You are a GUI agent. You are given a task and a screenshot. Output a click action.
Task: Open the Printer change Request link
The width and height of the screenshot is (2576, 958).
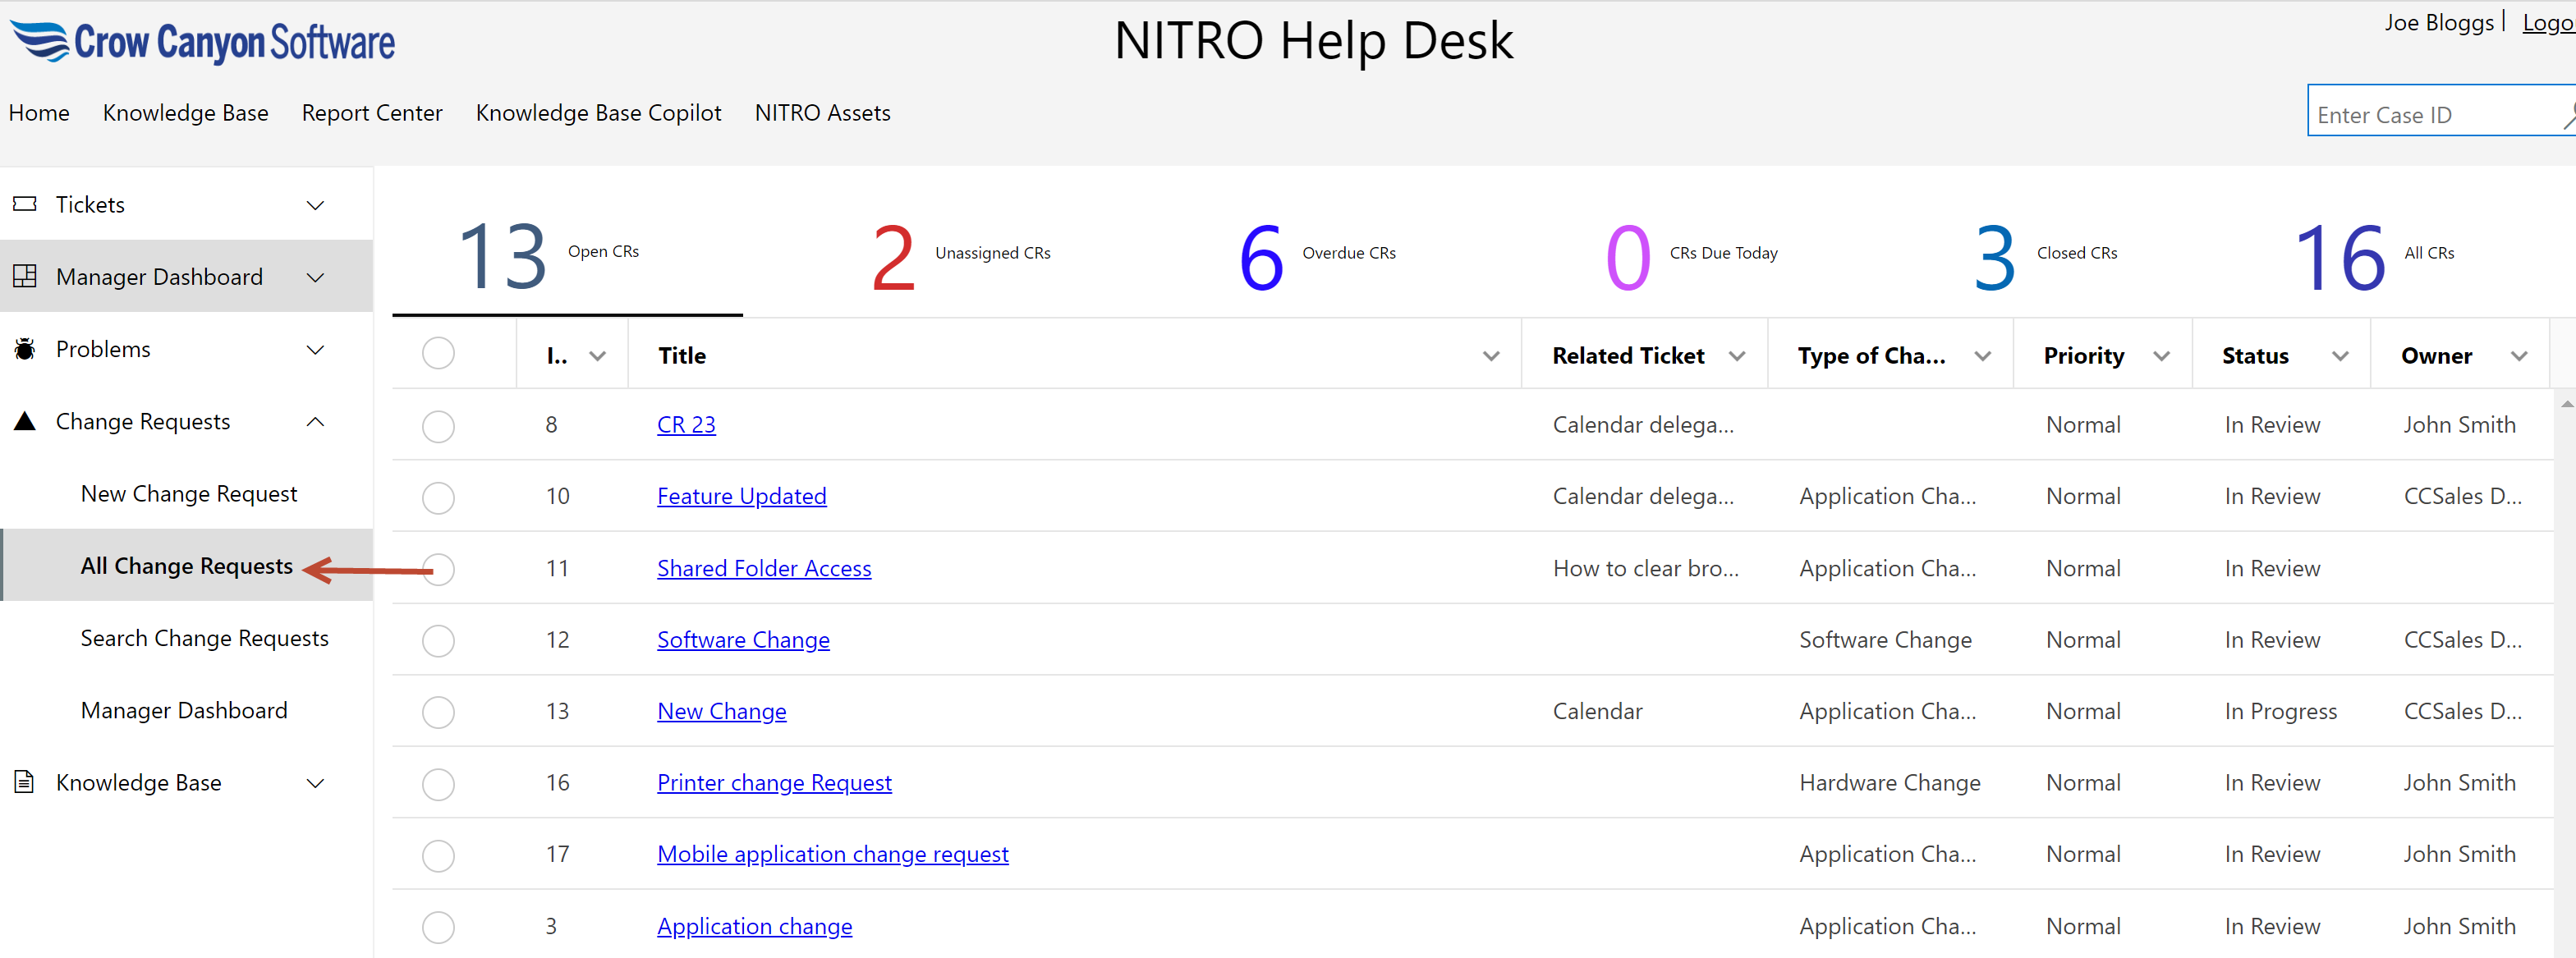click(774, 783)
